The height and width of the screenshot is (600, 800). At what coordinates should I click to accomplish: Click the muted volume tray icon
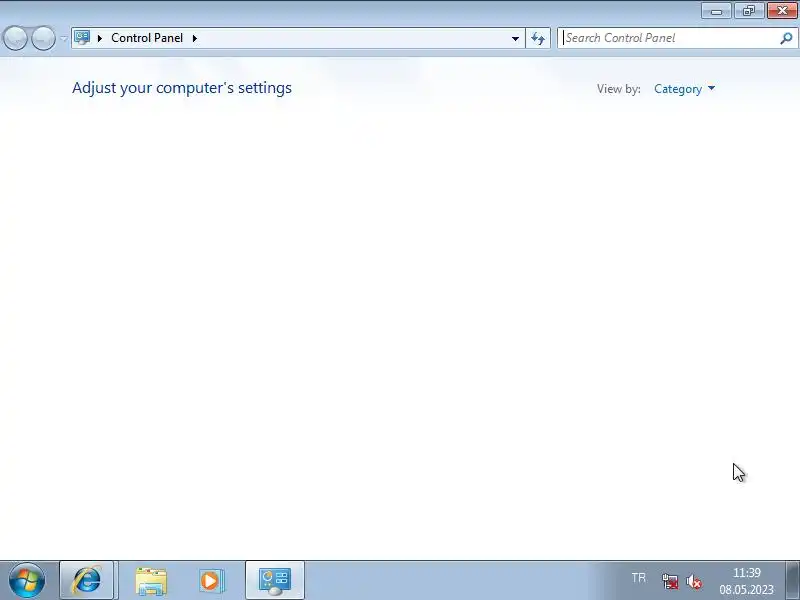(694, 581)
